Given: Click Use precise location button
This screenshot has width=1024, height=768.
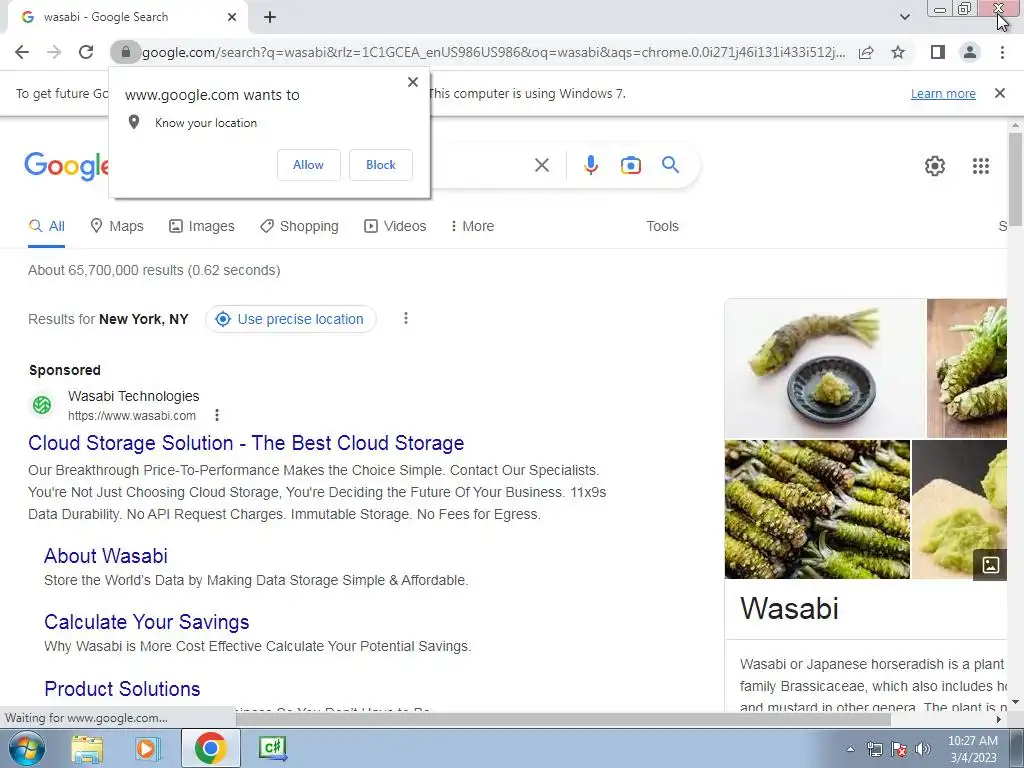Looking at the screenshot, I should click(x=291, y=319).
